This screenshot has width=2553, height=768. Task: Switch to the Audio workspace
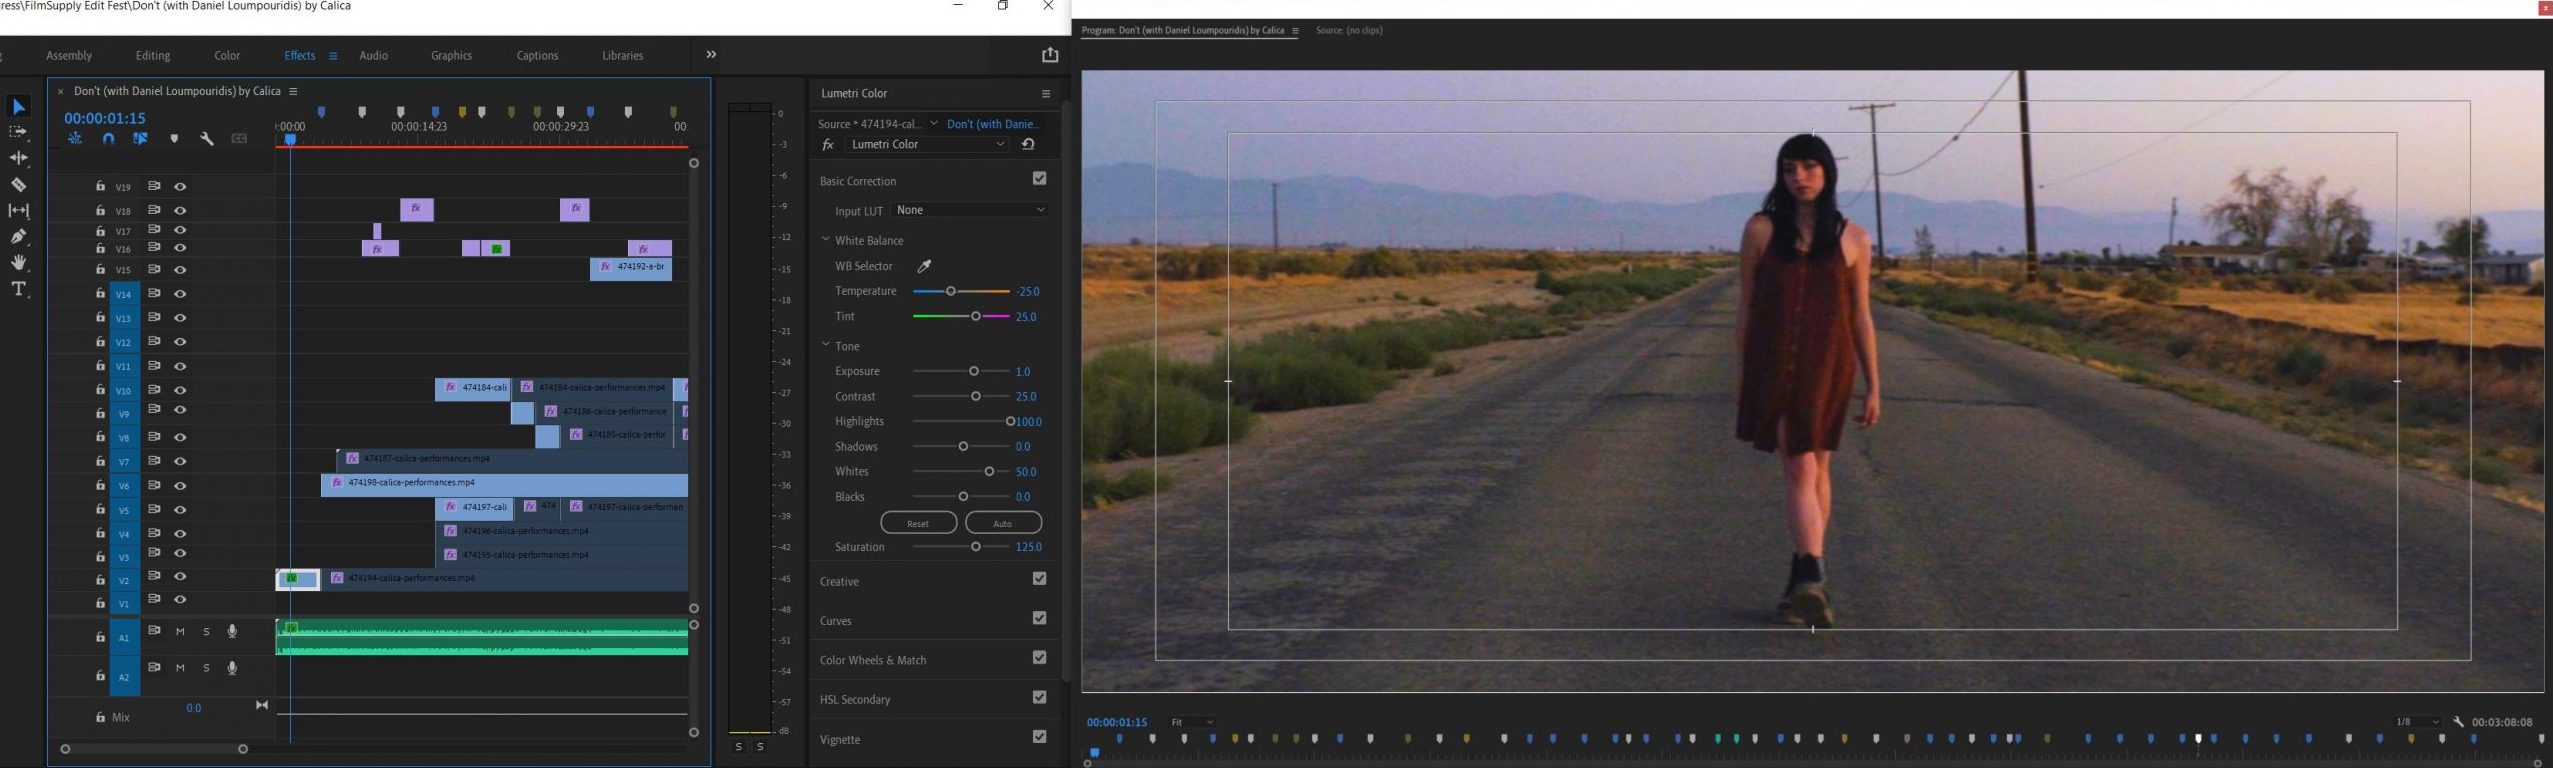point(373,56)
